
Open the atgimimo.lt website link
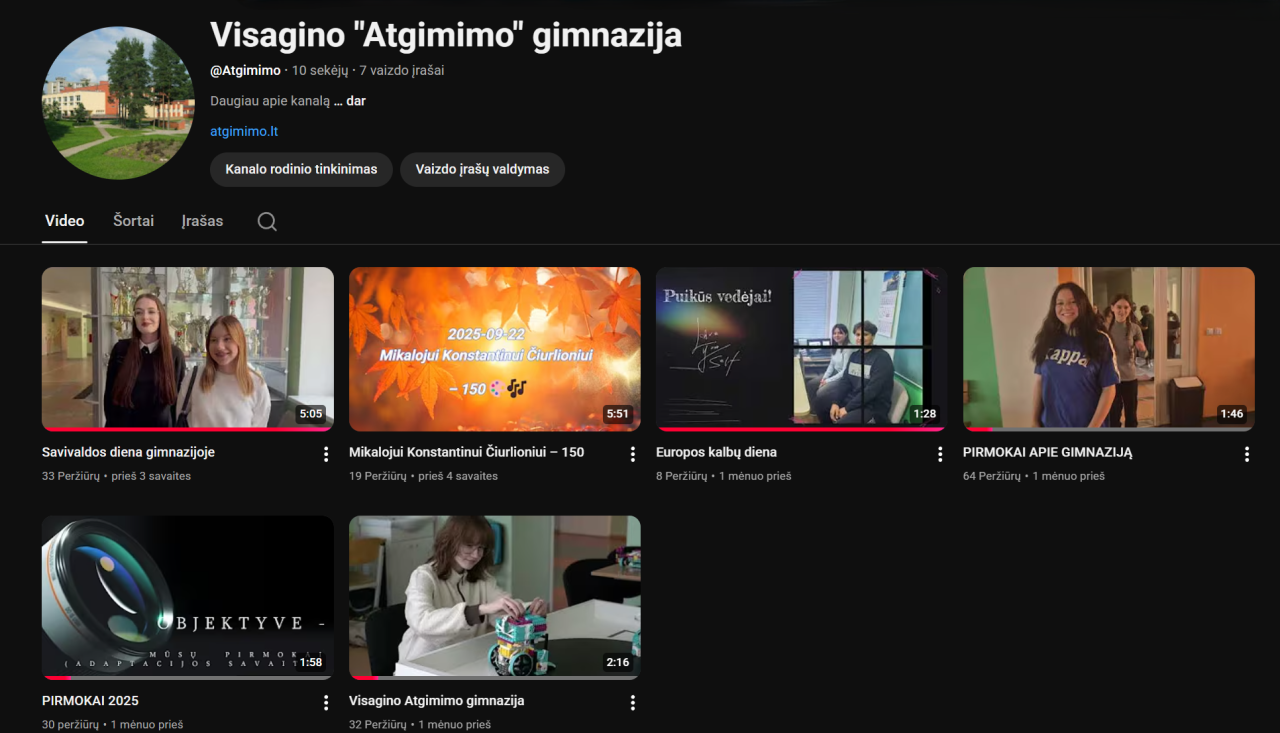point(244,131)
